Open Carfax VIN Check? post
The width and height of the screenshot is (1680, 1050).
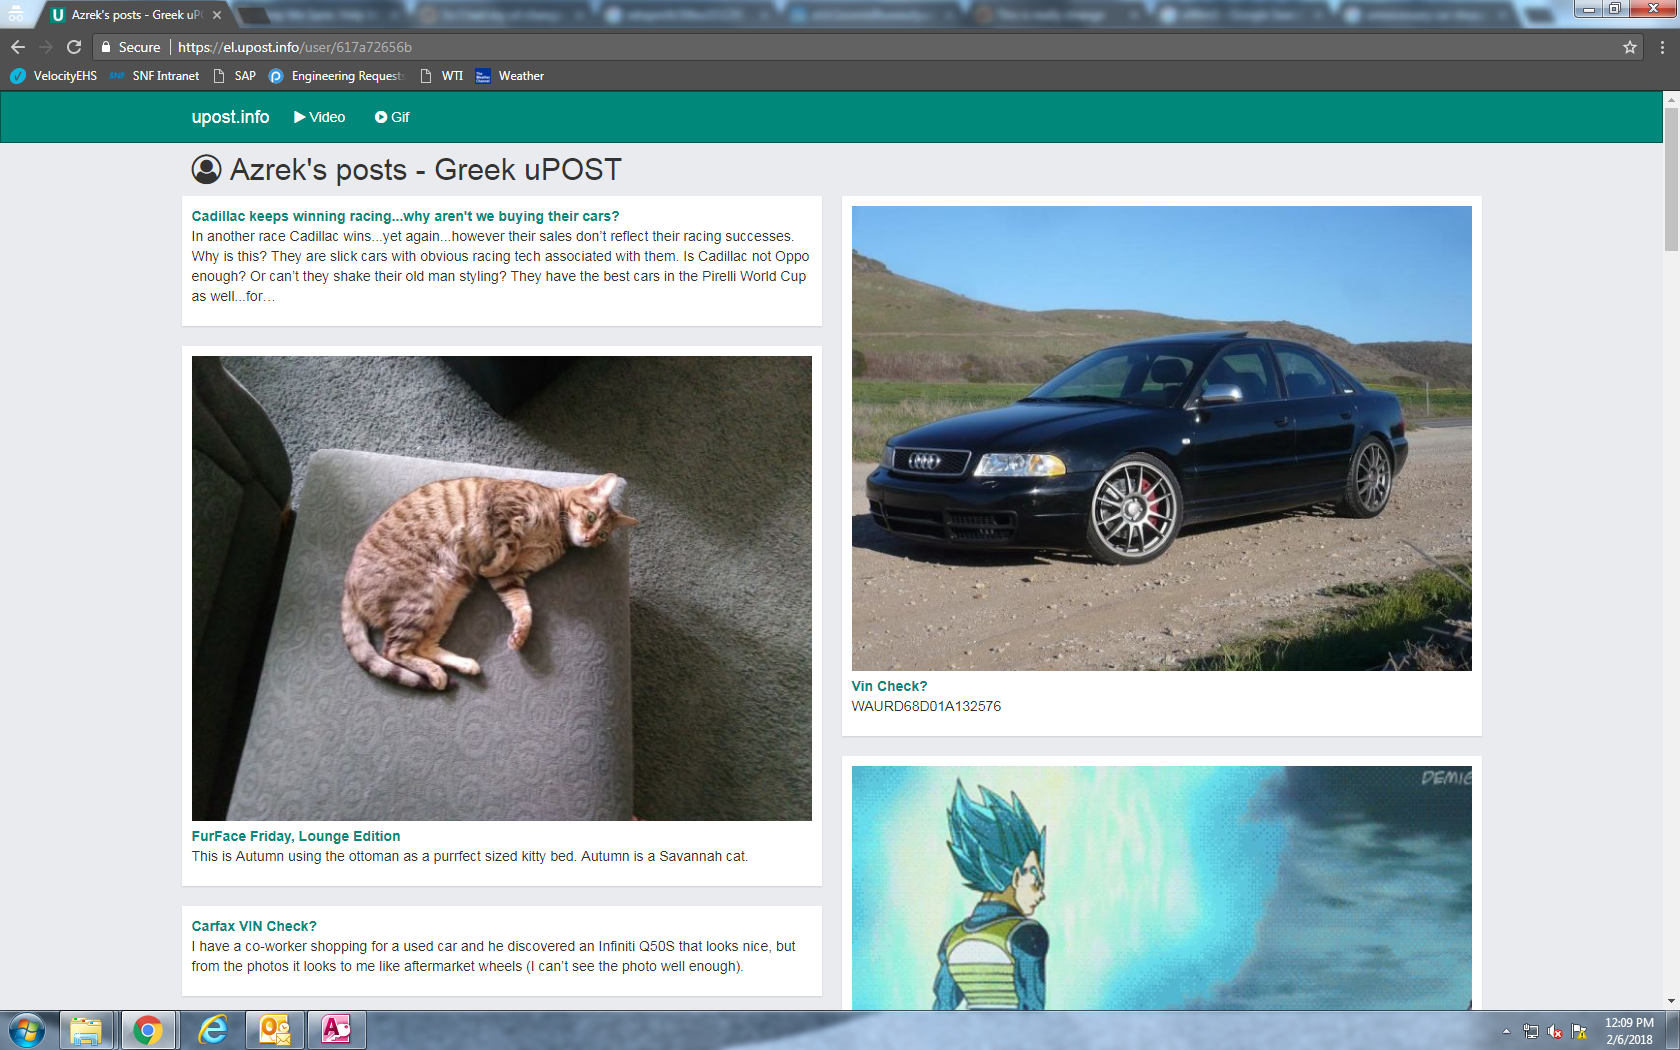click(x=254, y=926)
